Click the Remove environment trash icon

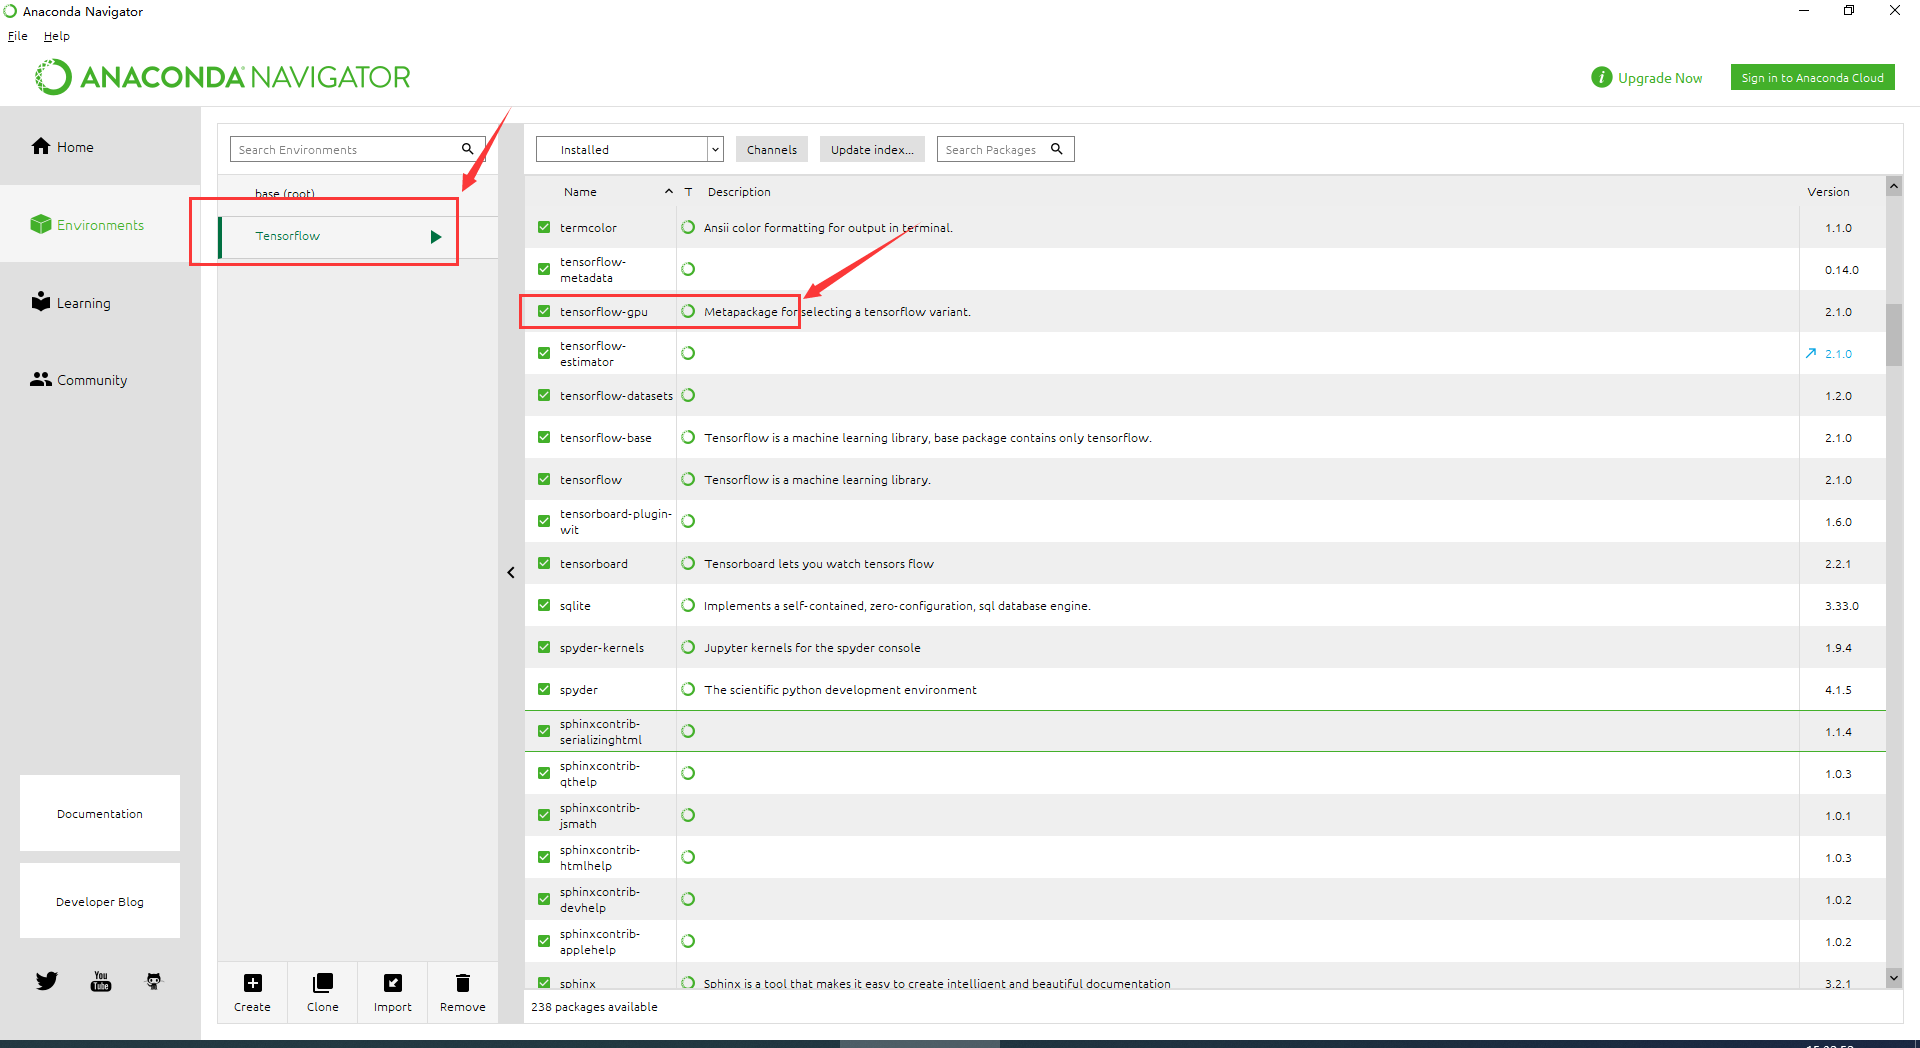click(463, 983)
